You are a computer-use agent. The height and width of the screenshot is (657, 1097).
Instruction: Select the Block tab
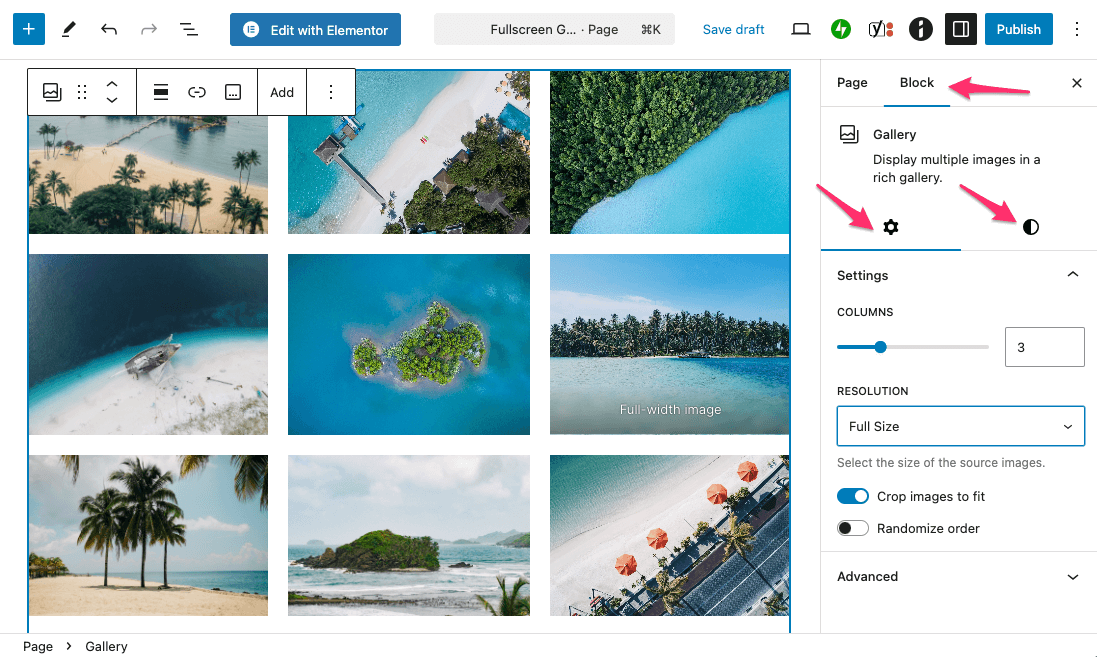(x=916, y=83)
